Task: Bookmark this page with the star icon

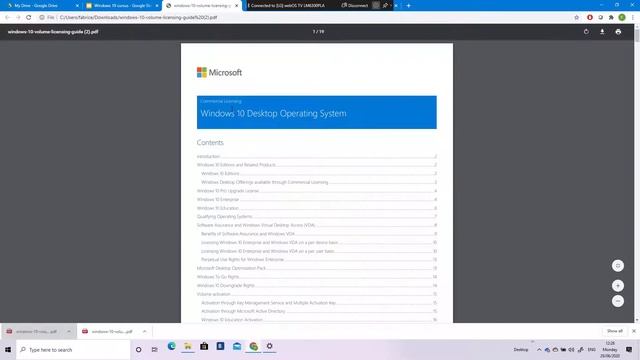Action: point(576,18)
